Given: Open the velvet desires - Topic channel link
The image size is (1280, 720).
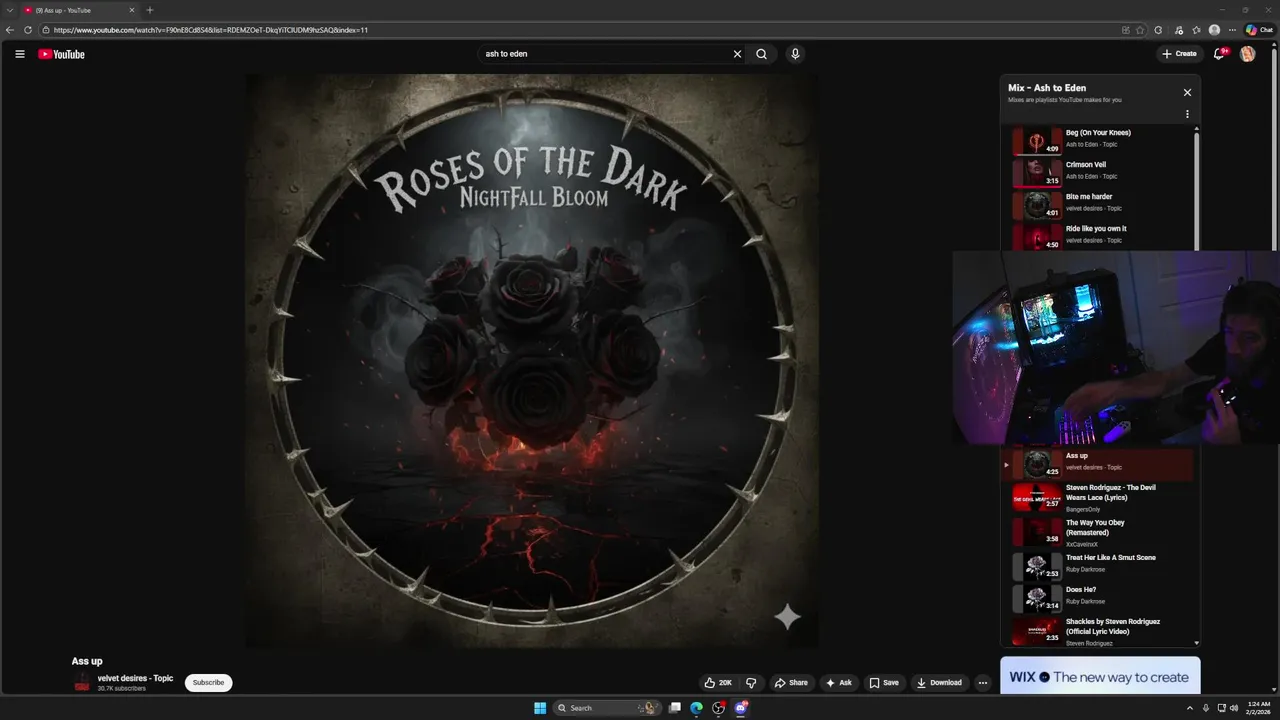Looking at the screenshot, I should click(x=135, y=678).
